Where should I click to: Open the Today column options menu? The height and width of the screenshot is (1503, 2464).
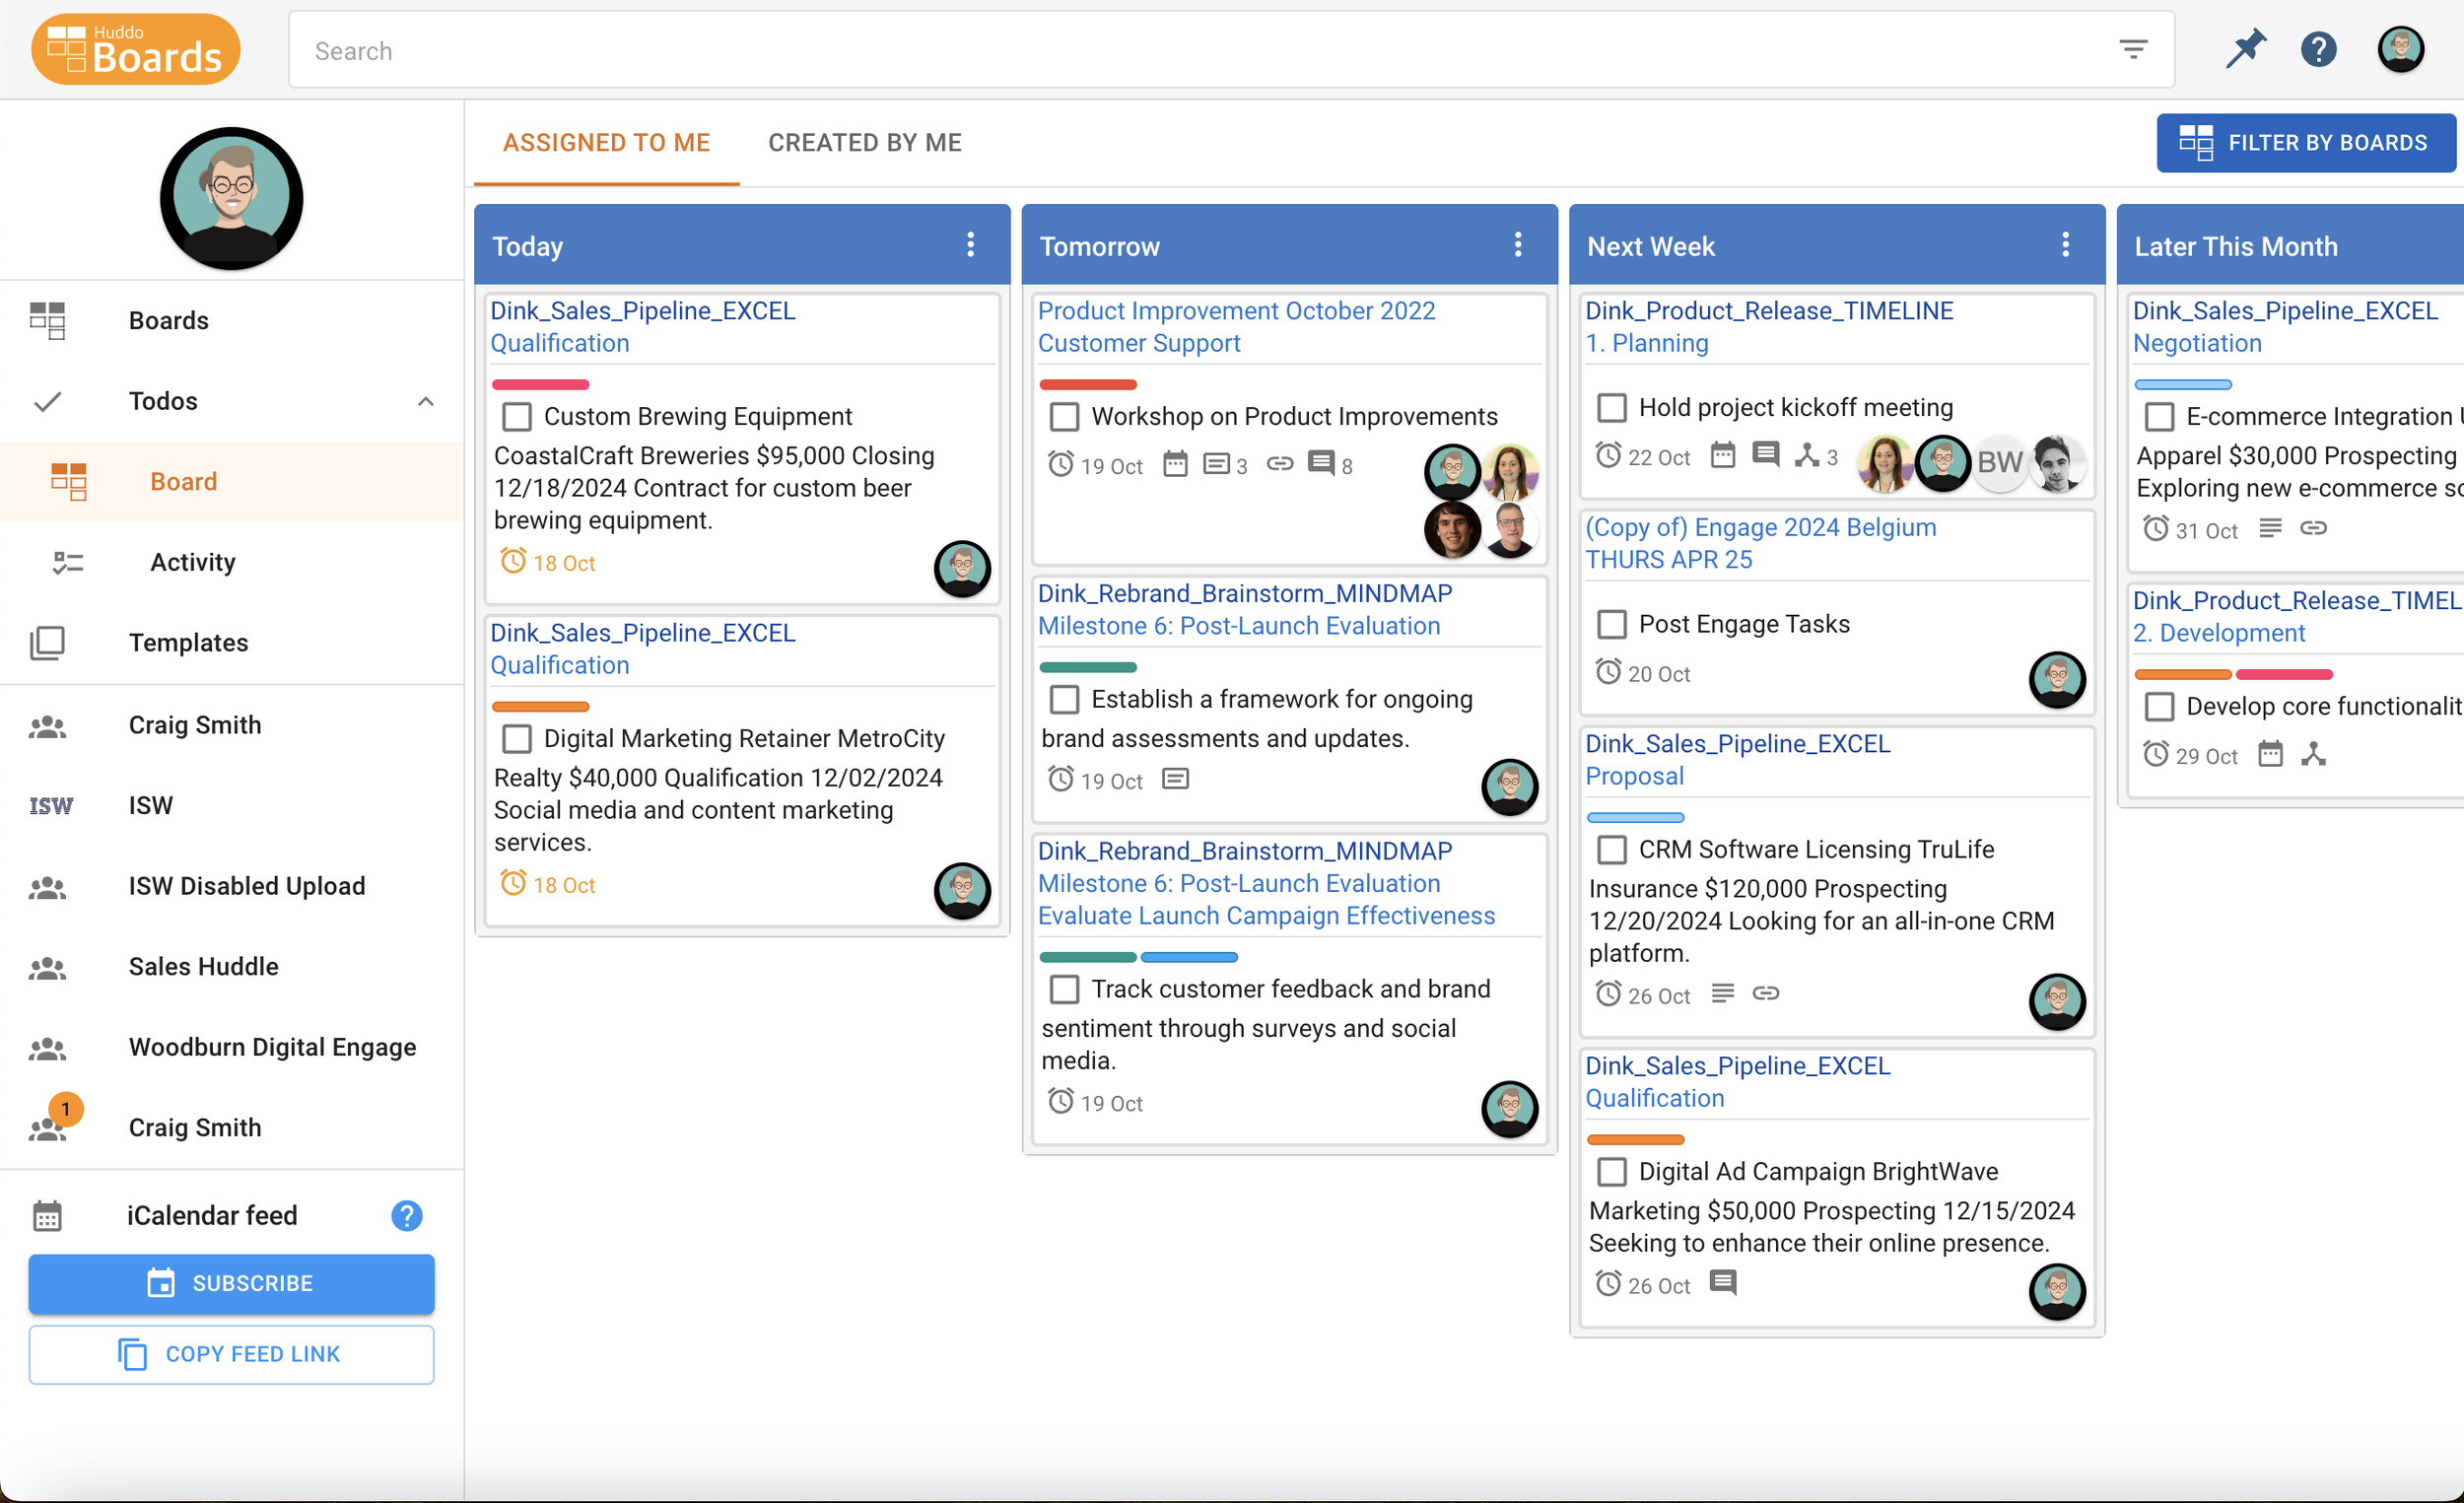[970, 245]
